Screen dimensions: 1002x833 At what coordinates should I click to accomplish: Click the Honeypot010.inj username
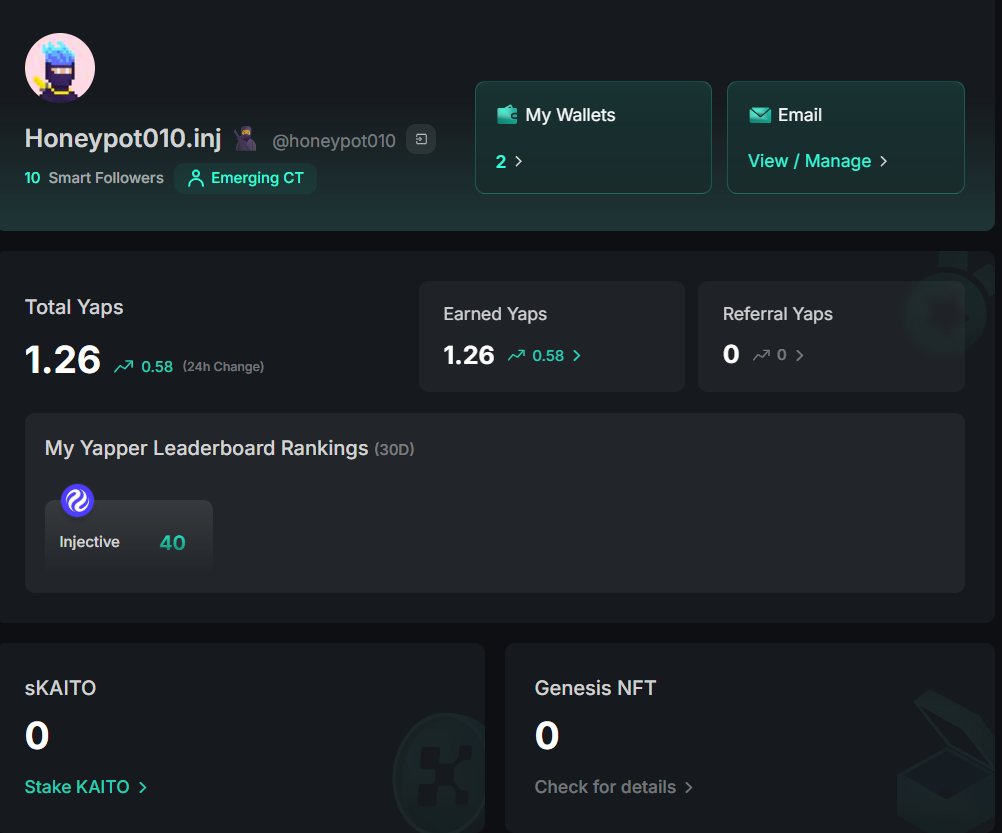123,139
